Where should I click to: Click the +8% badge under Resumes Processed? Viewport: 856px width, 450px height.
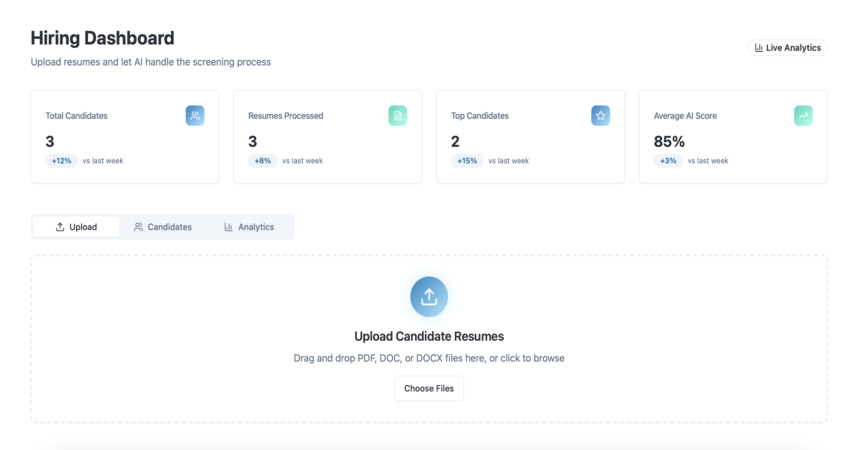(x=263, y=161)
